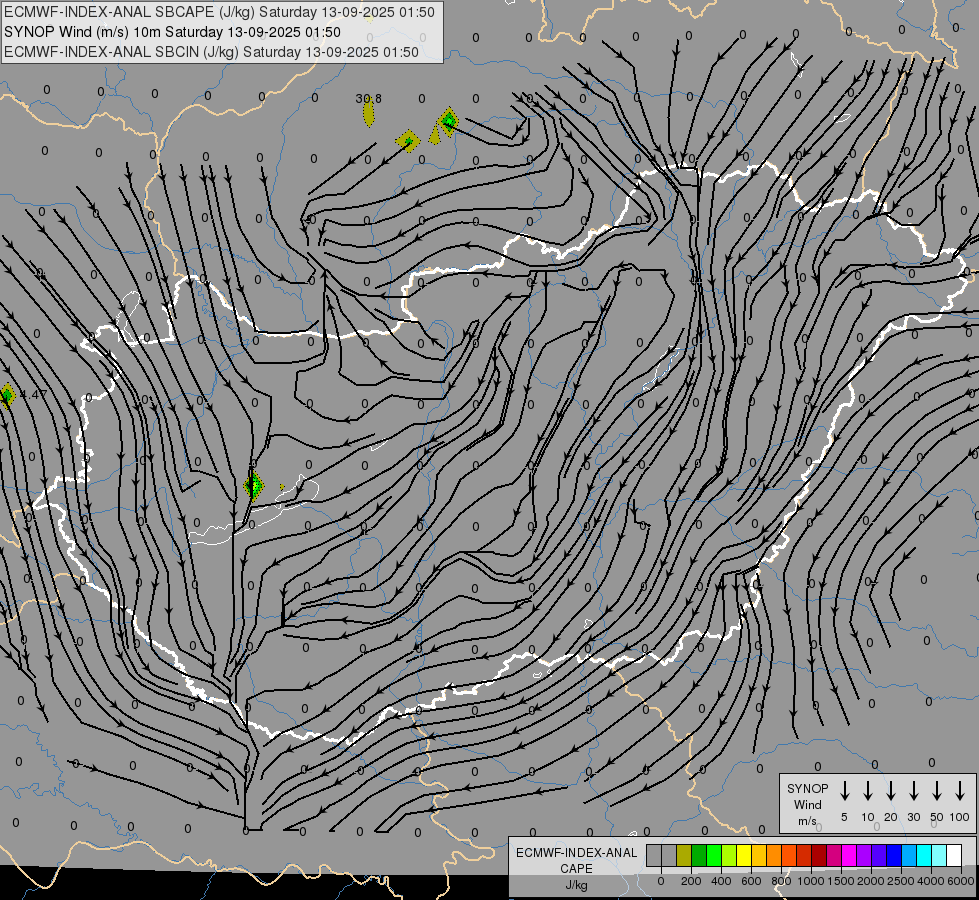Click the 1500 tick label on colorbar
The image size is (979, 900).
tap(841, 881)
